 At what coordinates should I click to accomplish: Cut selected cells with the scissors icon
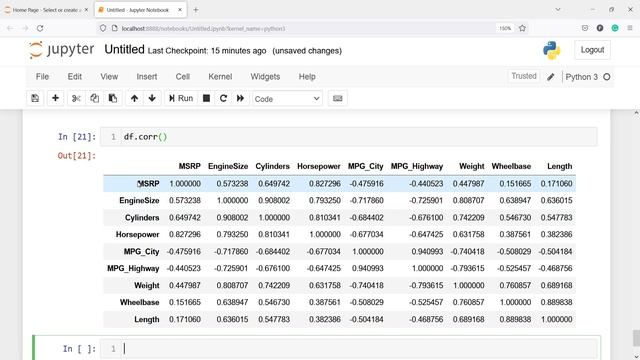(76, 98)
